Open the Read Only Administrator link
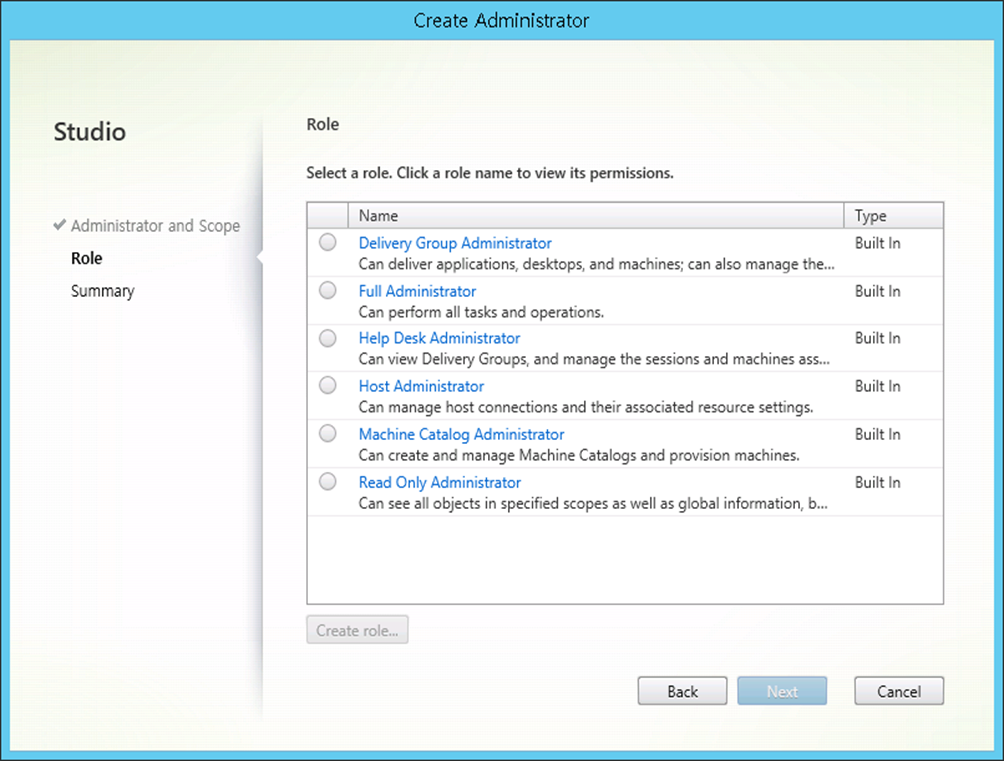The width and height of the screenshot is (1004, 761). [x=439, y=482]
